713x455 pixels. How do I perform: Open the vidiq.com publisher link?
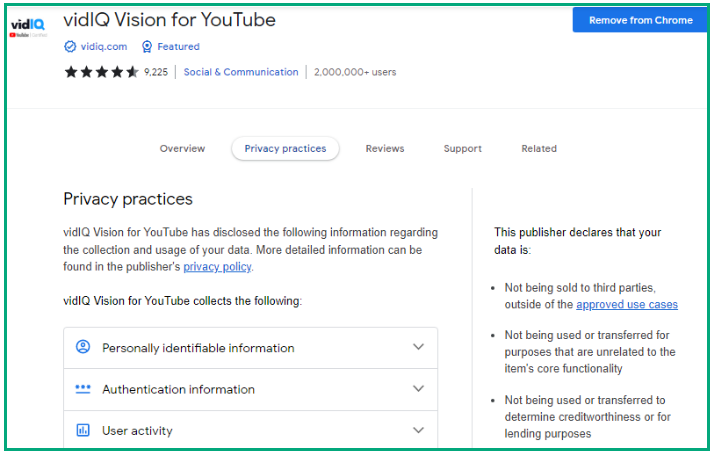pyautogui.click(x=104, y=46)
